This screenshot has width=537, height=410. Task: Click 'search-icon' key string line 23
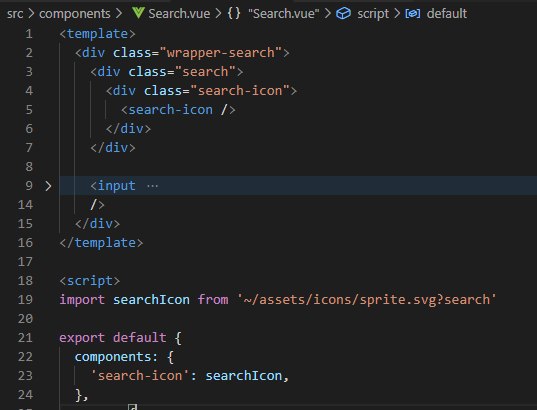pyautogui.click(x=140, y=376)
